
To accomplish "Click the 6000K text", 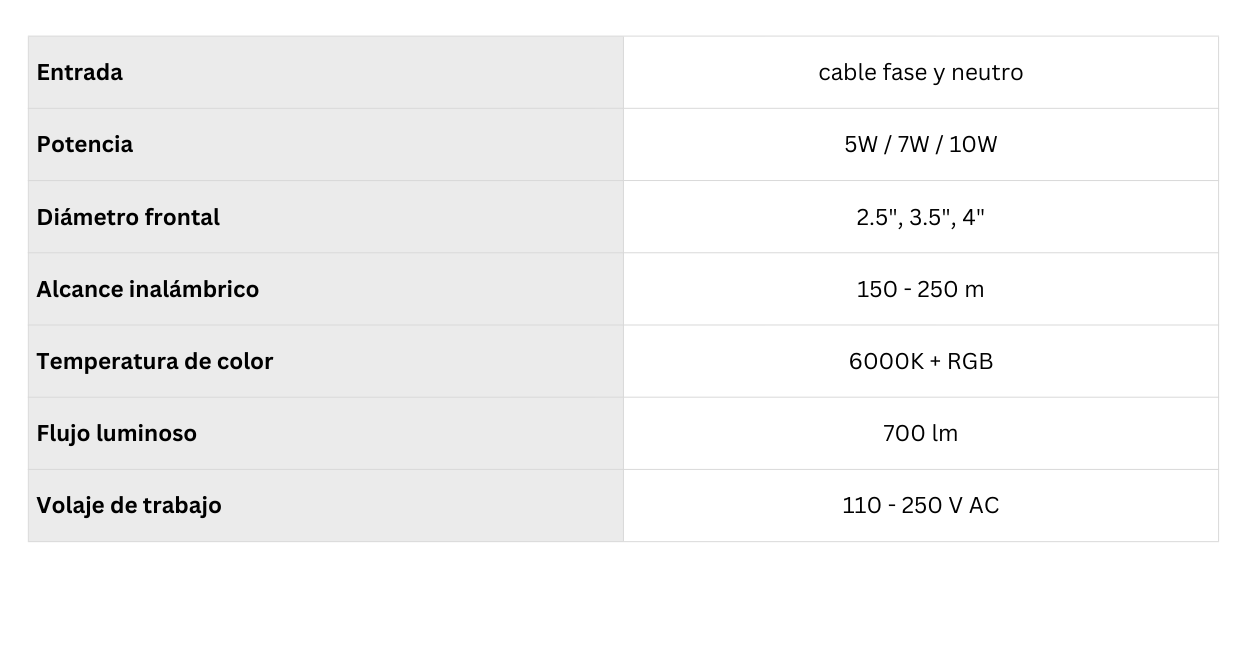I will [x=886, y=361].
